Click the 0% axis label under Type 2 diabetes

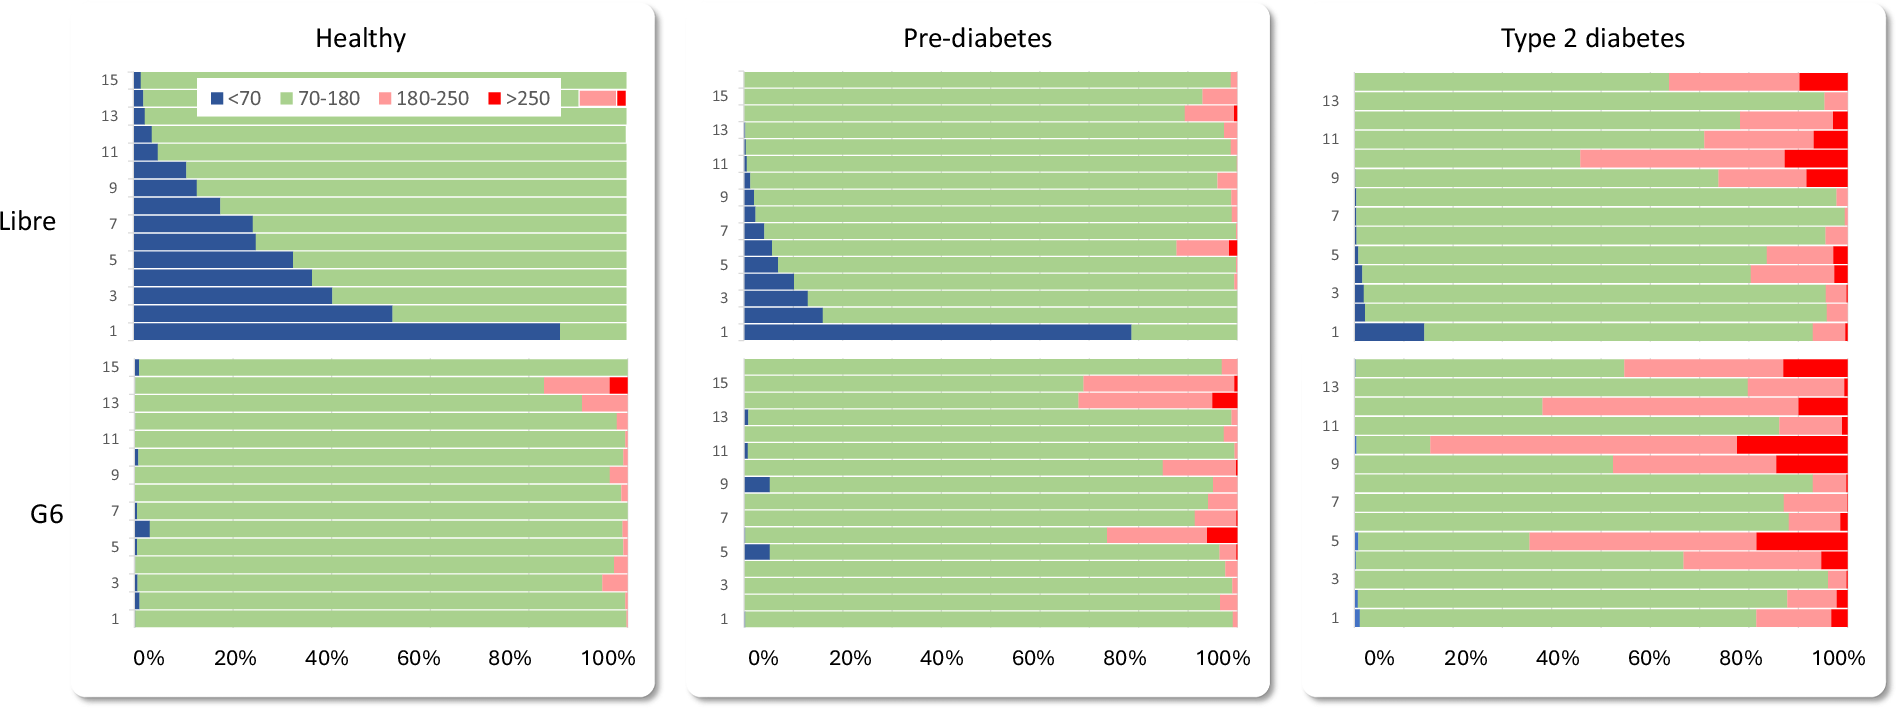point(1379,658)
